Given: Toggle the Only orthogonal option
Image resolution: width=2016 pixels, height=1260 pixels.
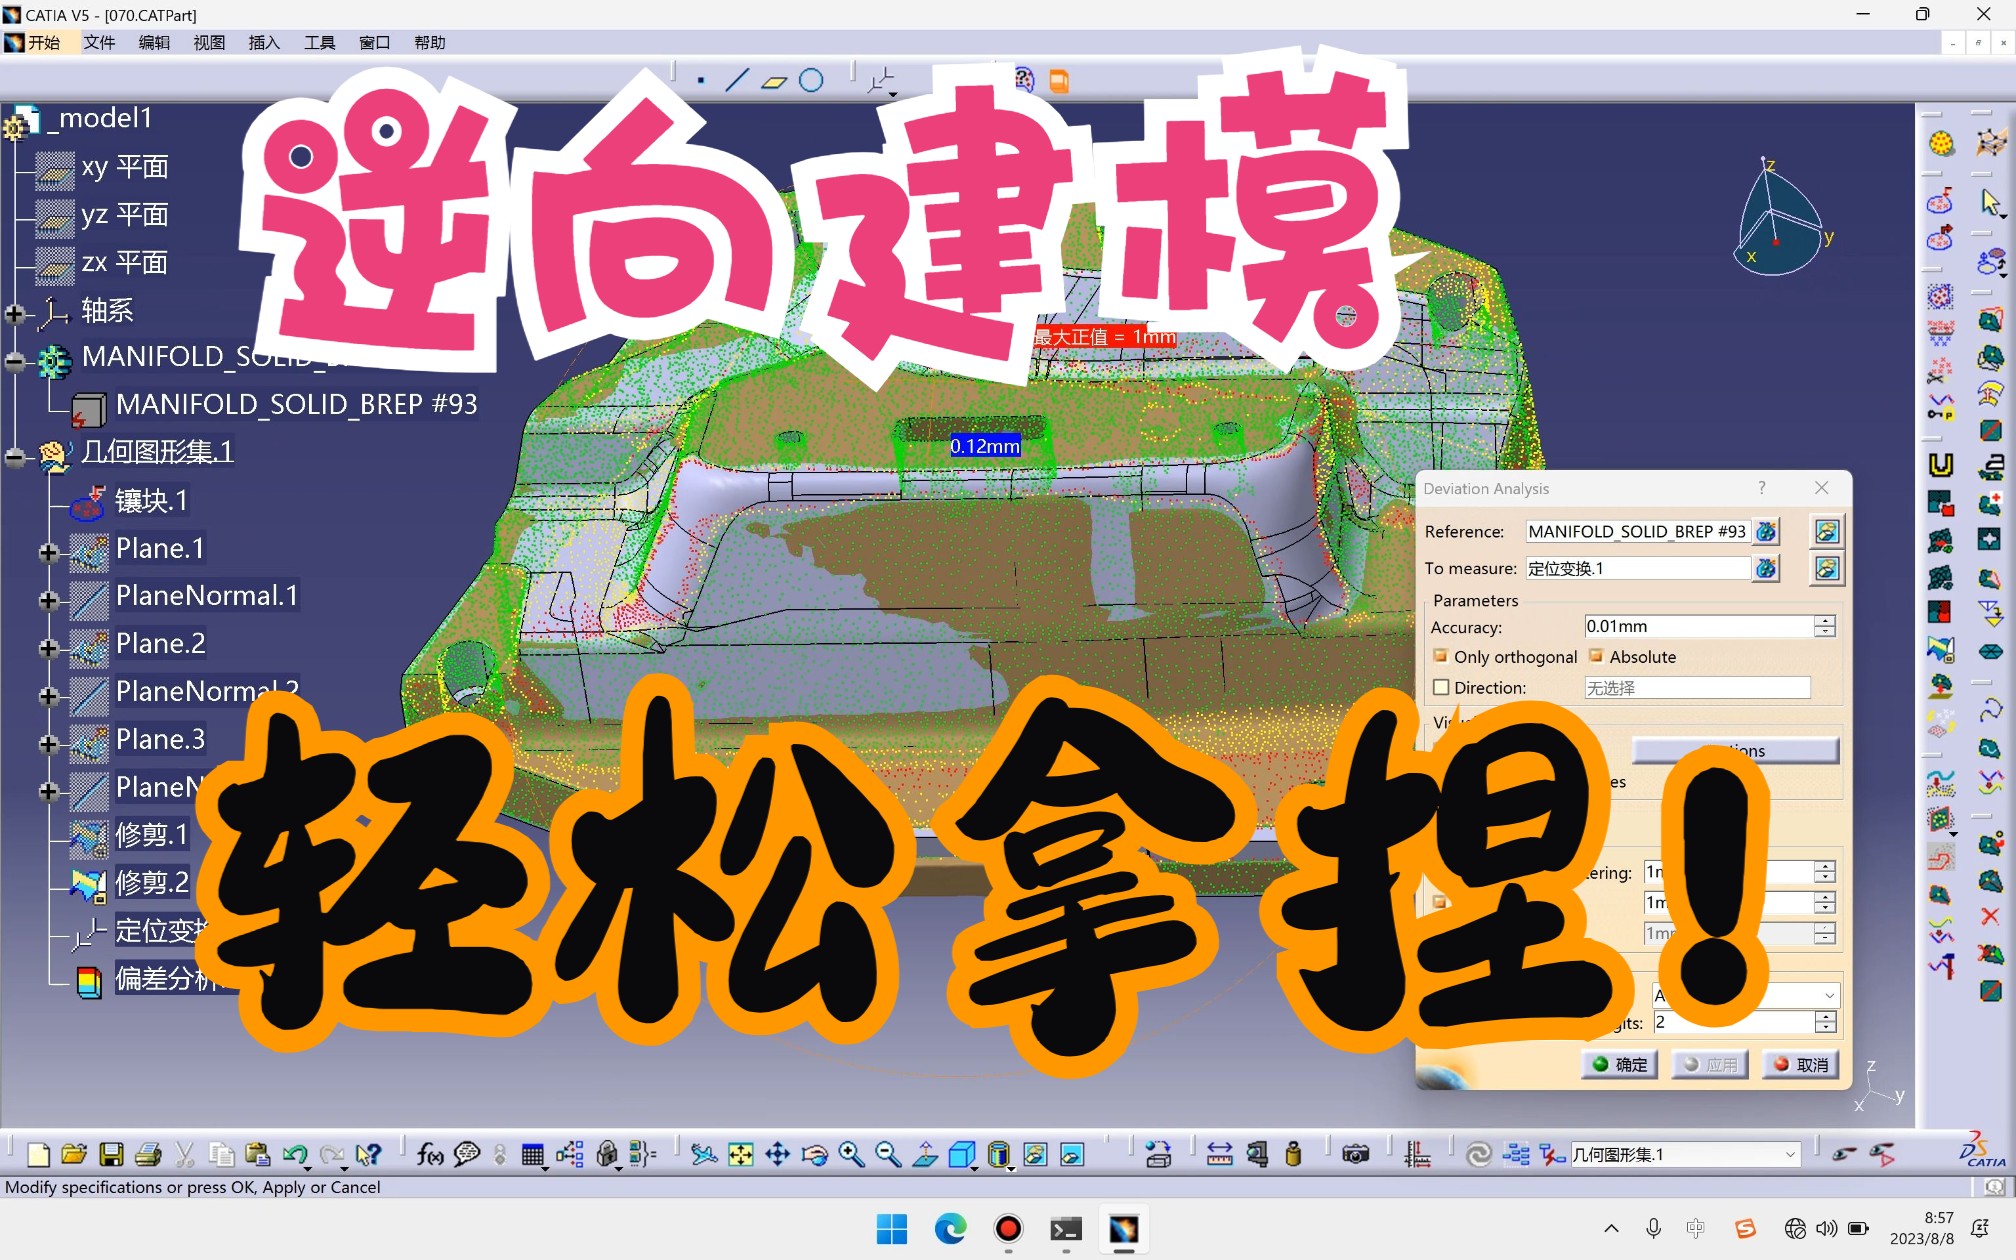Looking at the screenshot, I should click(1441, 656).
